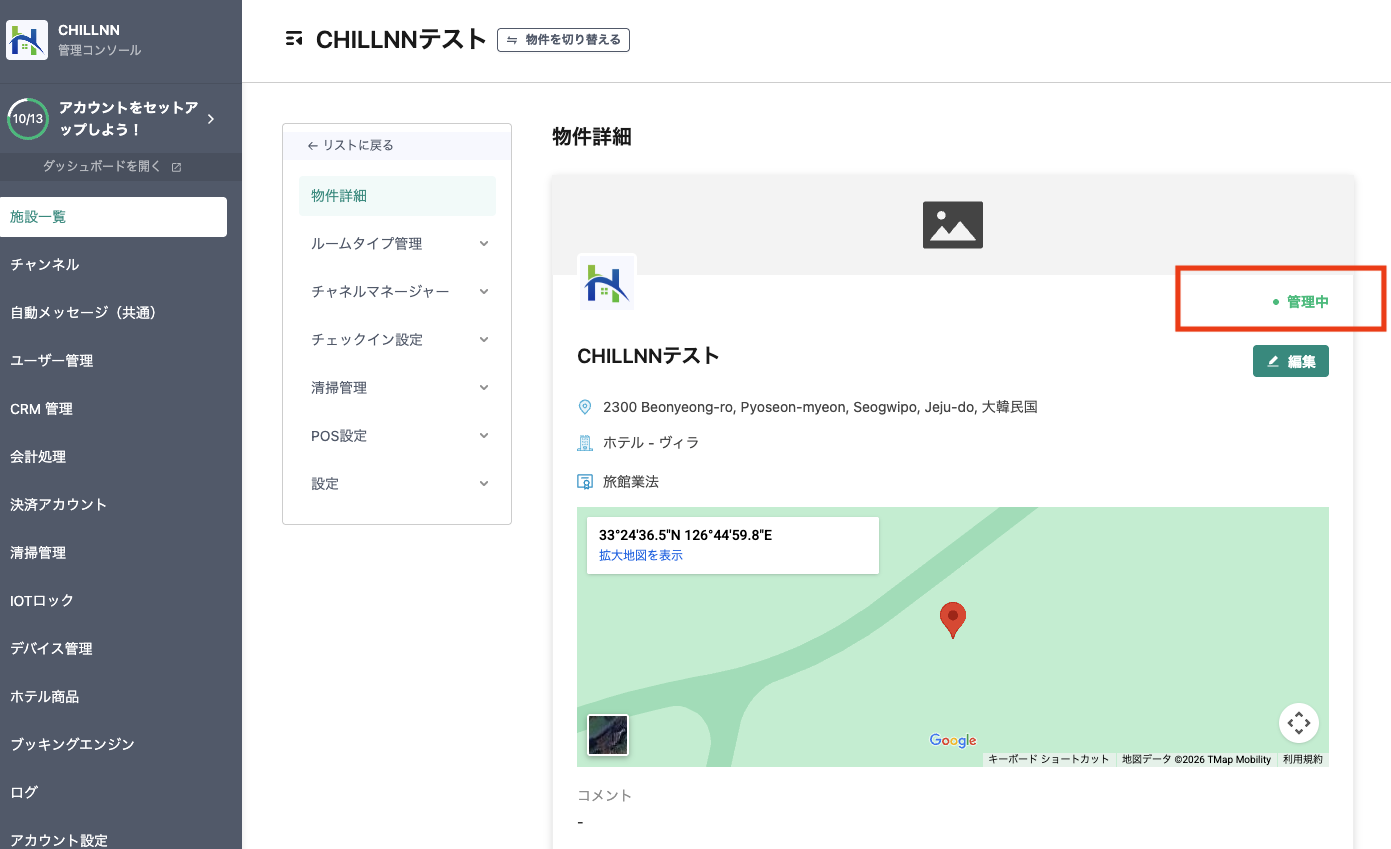Open account setup chevron arrow

pyautogui.click(x=211, y=119)
